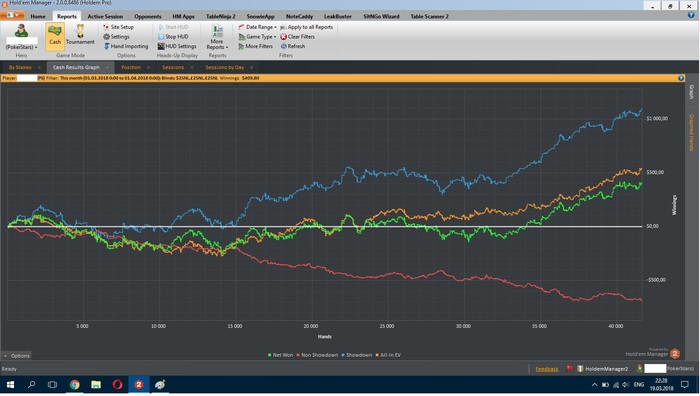Switch to the Sessions report tab
This screenshot has height=396, width=700.
click(x=173, y=67)
